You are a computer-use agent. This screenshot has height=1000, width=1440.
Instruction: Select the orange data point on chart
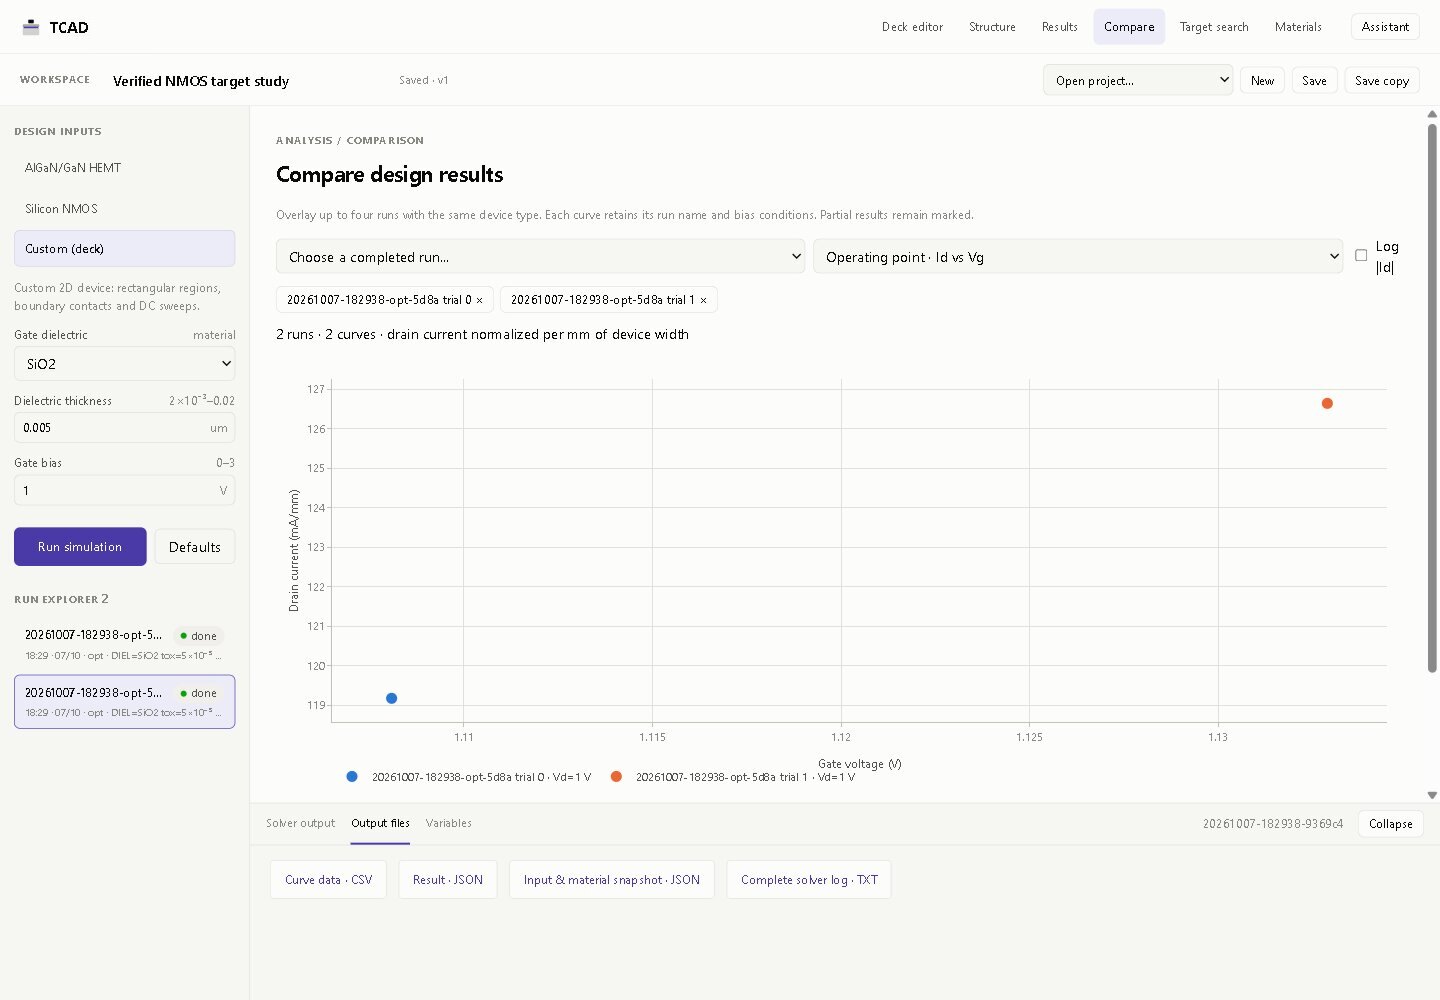point(1327,404)
